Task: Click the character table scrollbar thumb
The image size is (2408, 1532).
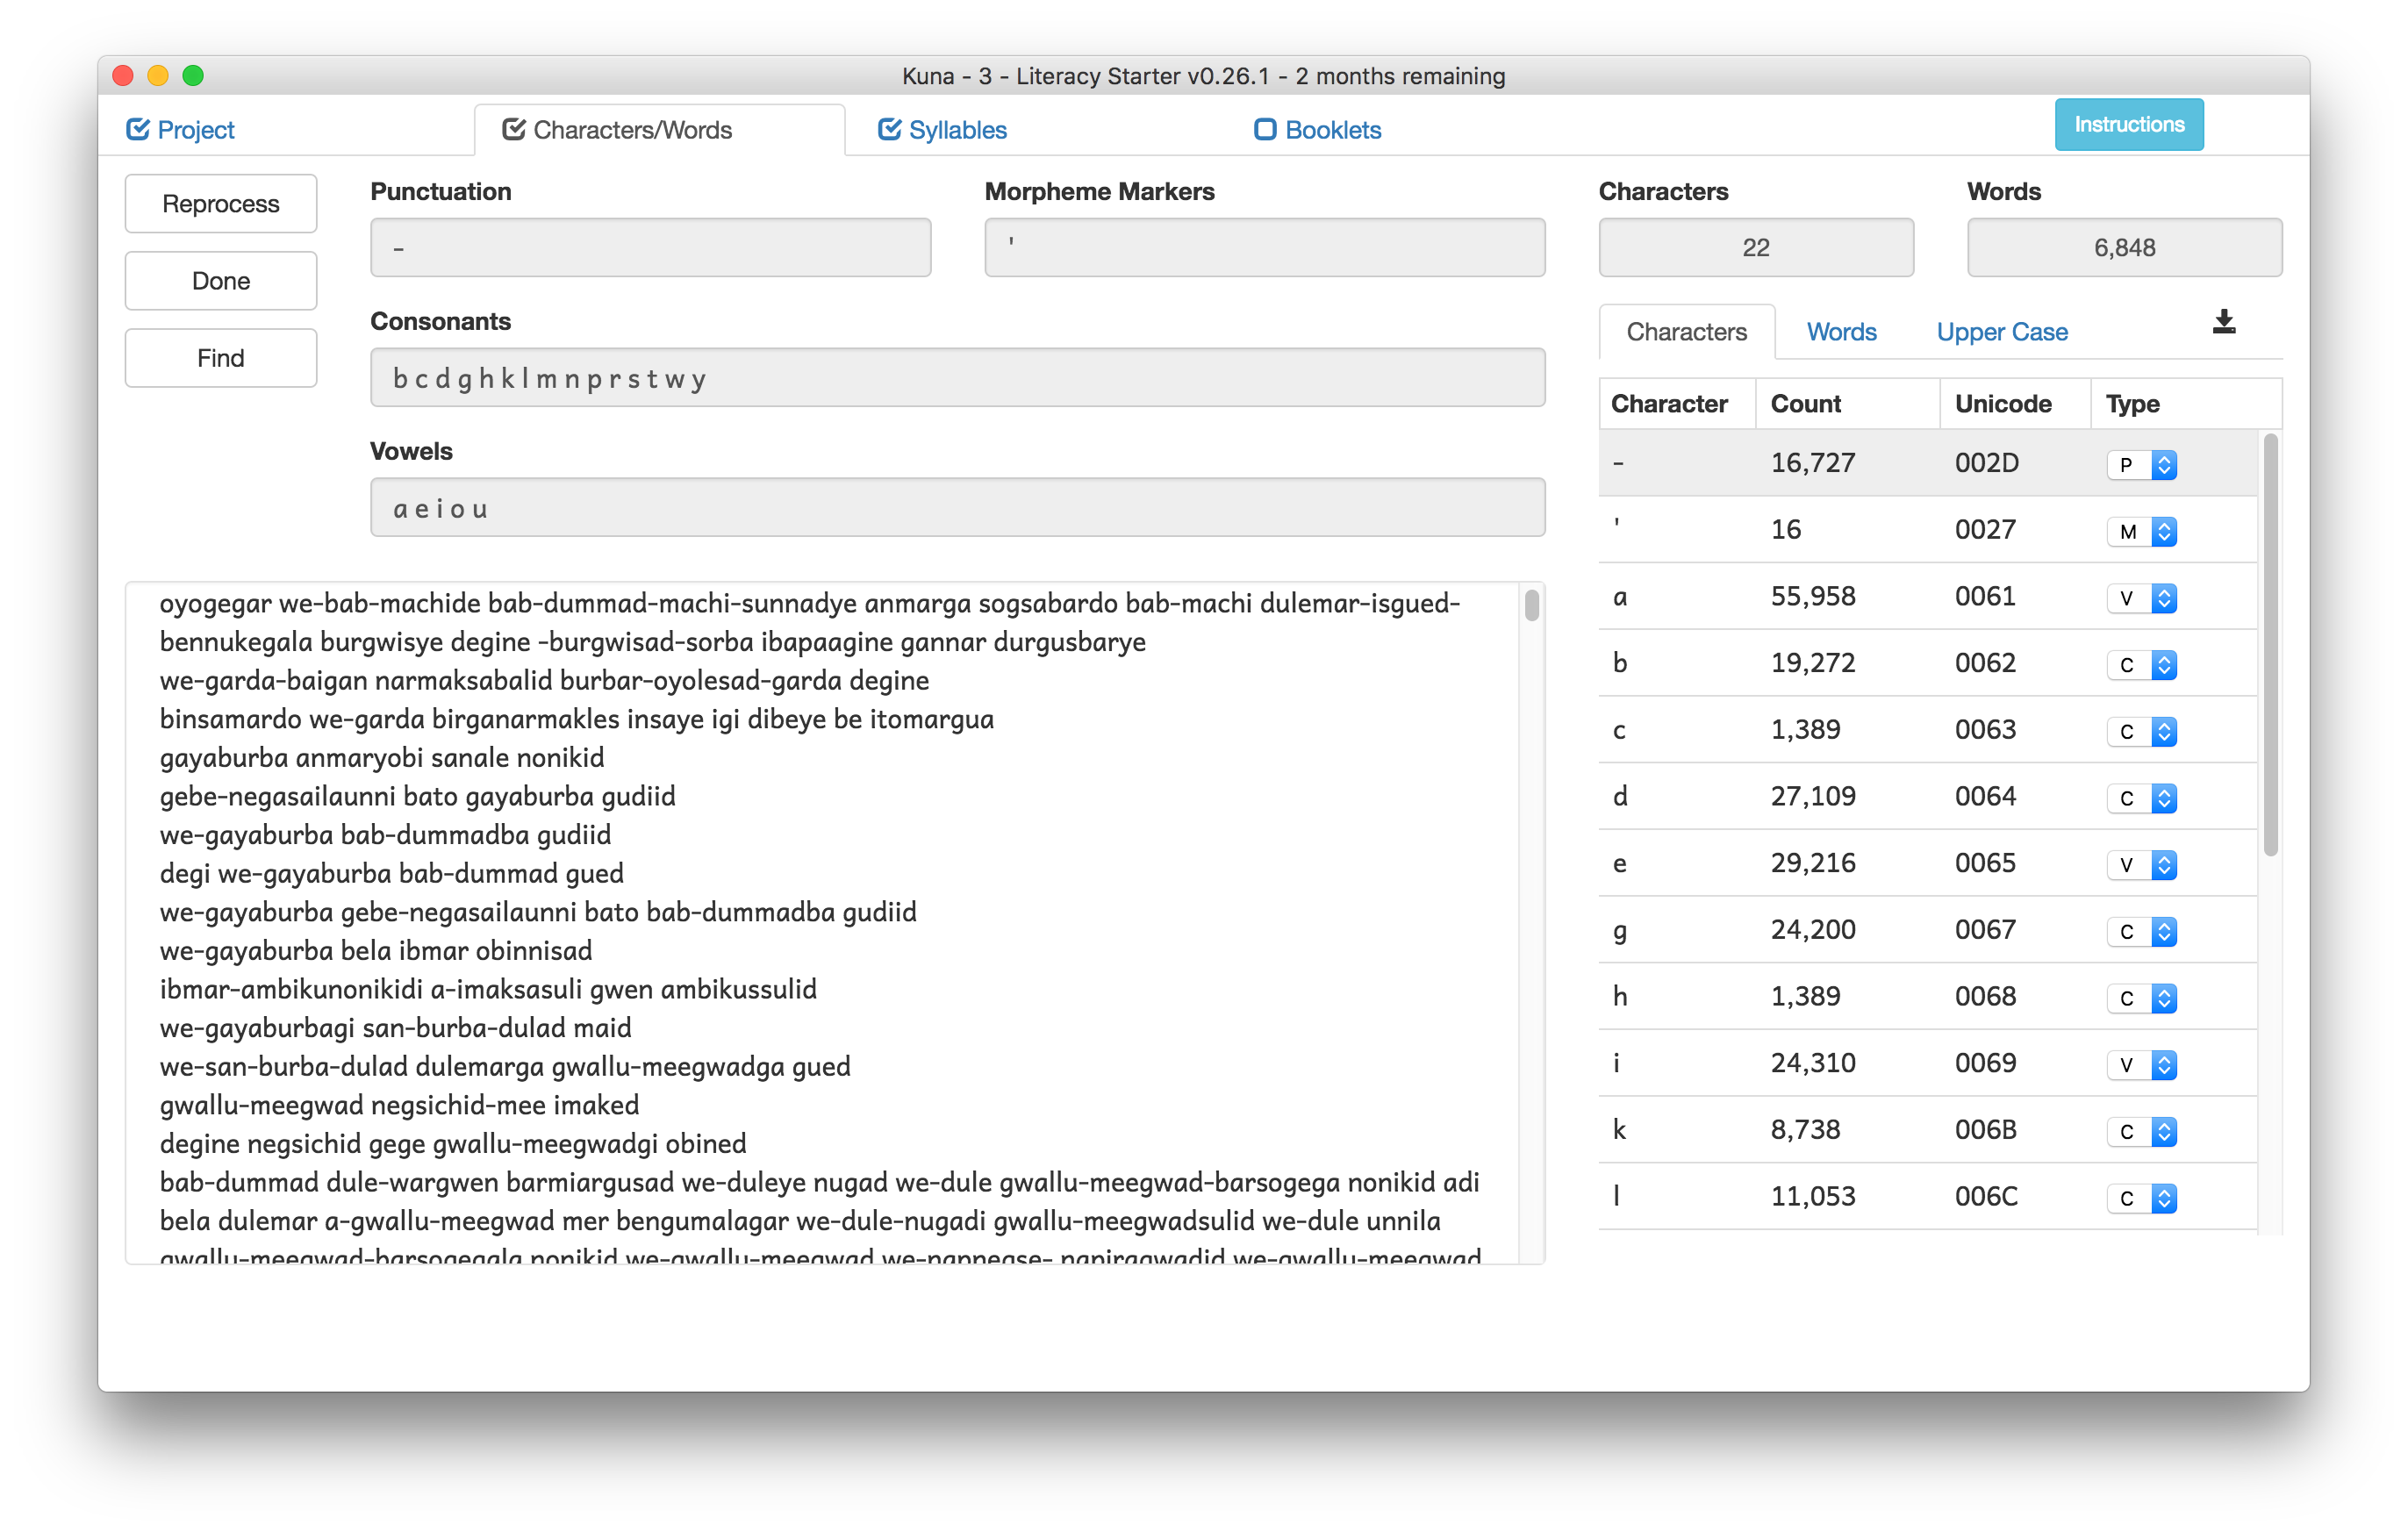Action: click(x=2270, y=645)
